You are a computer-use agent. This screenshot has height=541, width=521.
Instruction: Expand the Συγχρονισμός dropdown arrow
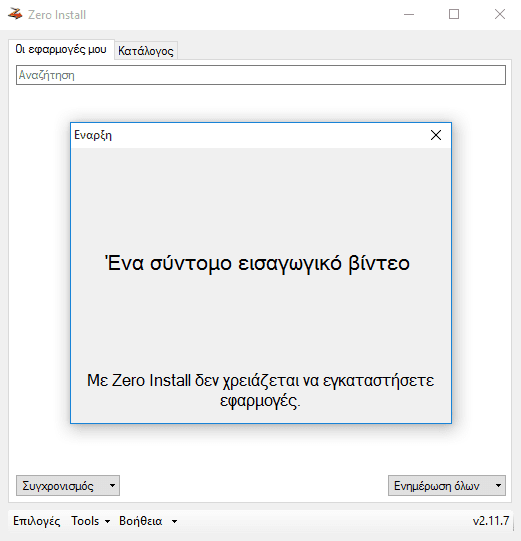(x=112, y=485)
